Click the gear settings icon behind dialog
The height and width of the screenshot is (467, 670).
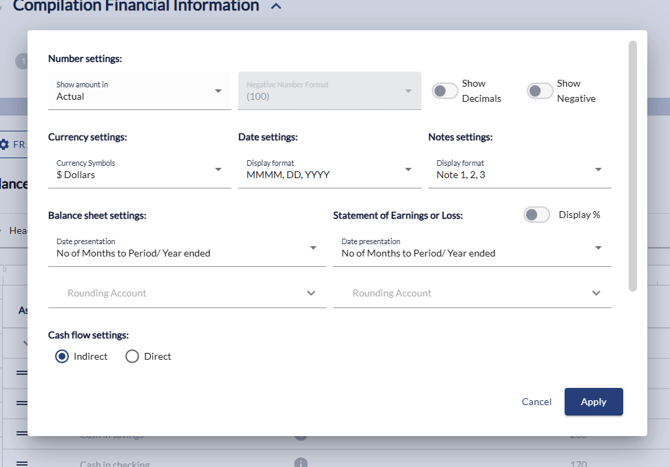[x=5, y=145]
